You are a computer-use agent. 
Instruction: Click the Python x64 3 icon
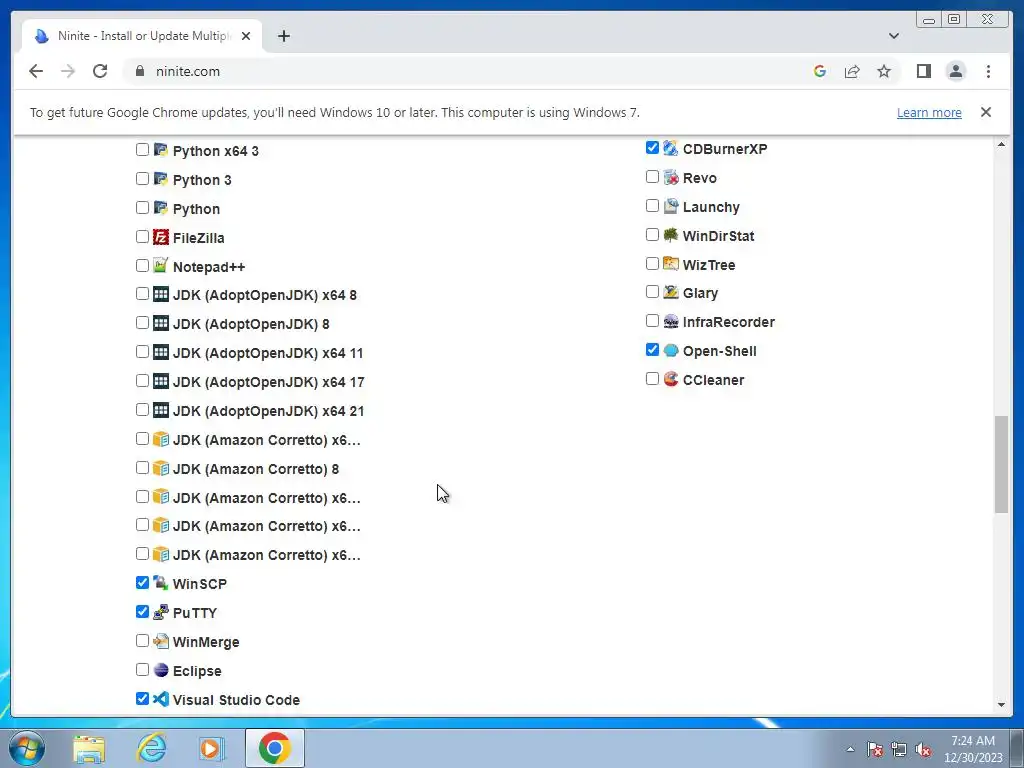click(x=161, y=150)
